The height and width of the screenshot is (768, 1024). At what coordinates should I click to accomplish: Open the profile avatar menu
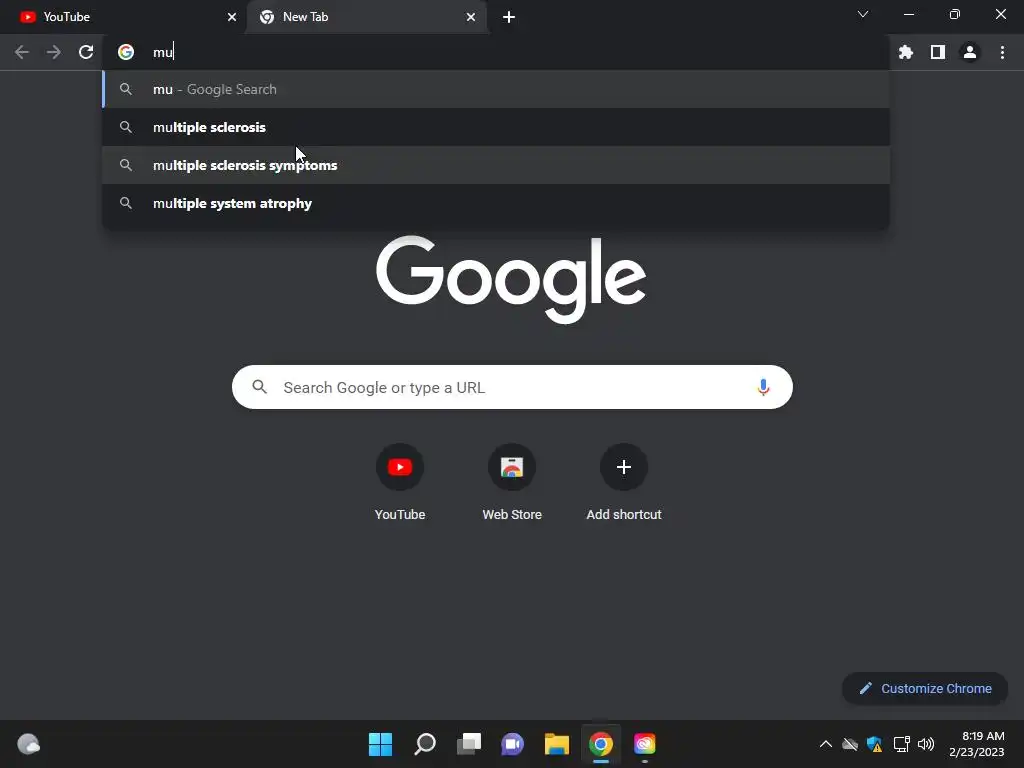970,52
